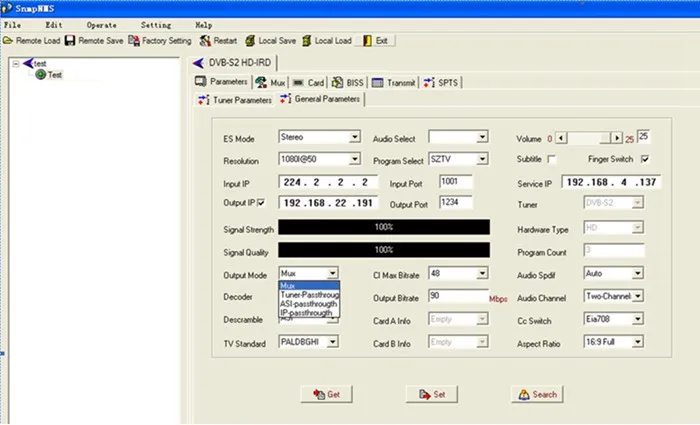The height and width of the screenshot is (425, 700).
Task: Click the green Test node icon
Action: [41, 75]
